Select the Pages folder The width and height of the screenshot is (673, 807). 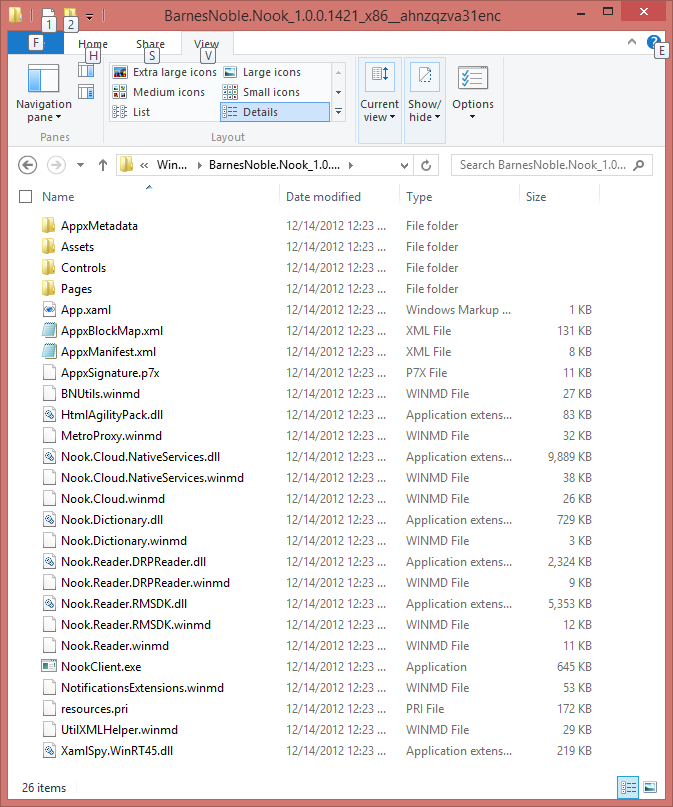point(76,289)
